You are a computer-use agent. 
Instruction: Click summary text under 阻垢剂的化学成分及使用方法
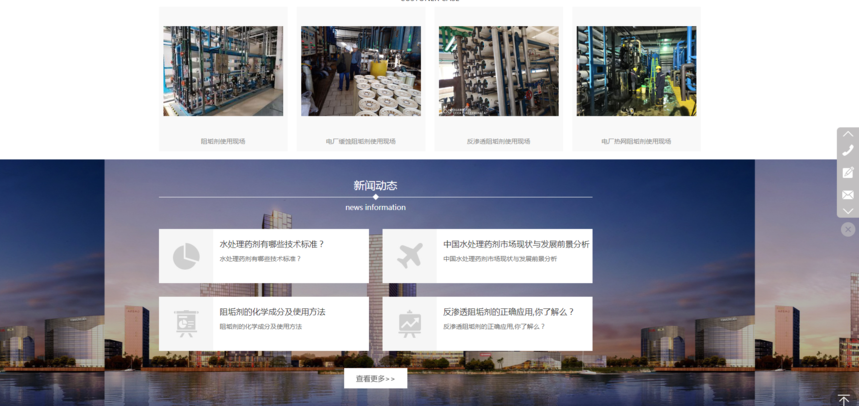click(261, 327)
